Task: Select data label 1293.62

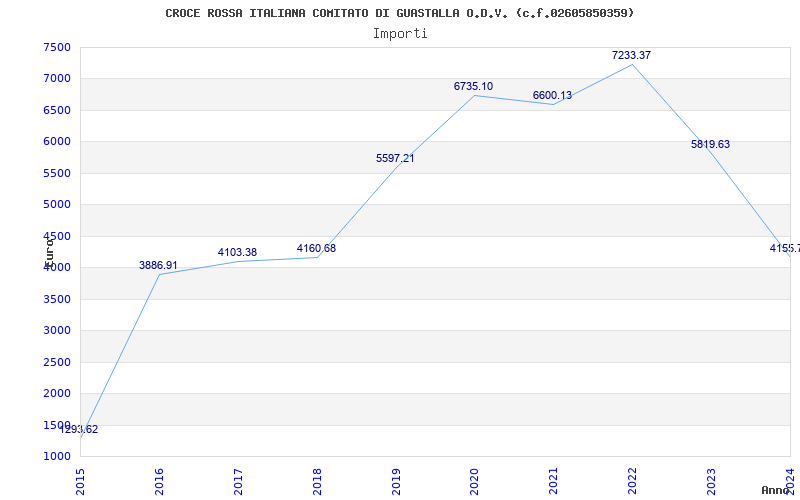Action: 79,430
